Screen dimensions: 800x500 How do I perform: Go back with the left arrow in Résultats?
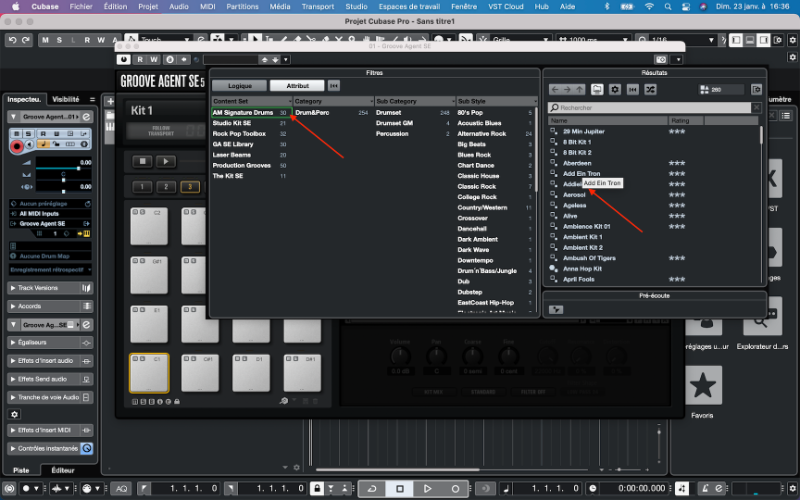[555, 90]
